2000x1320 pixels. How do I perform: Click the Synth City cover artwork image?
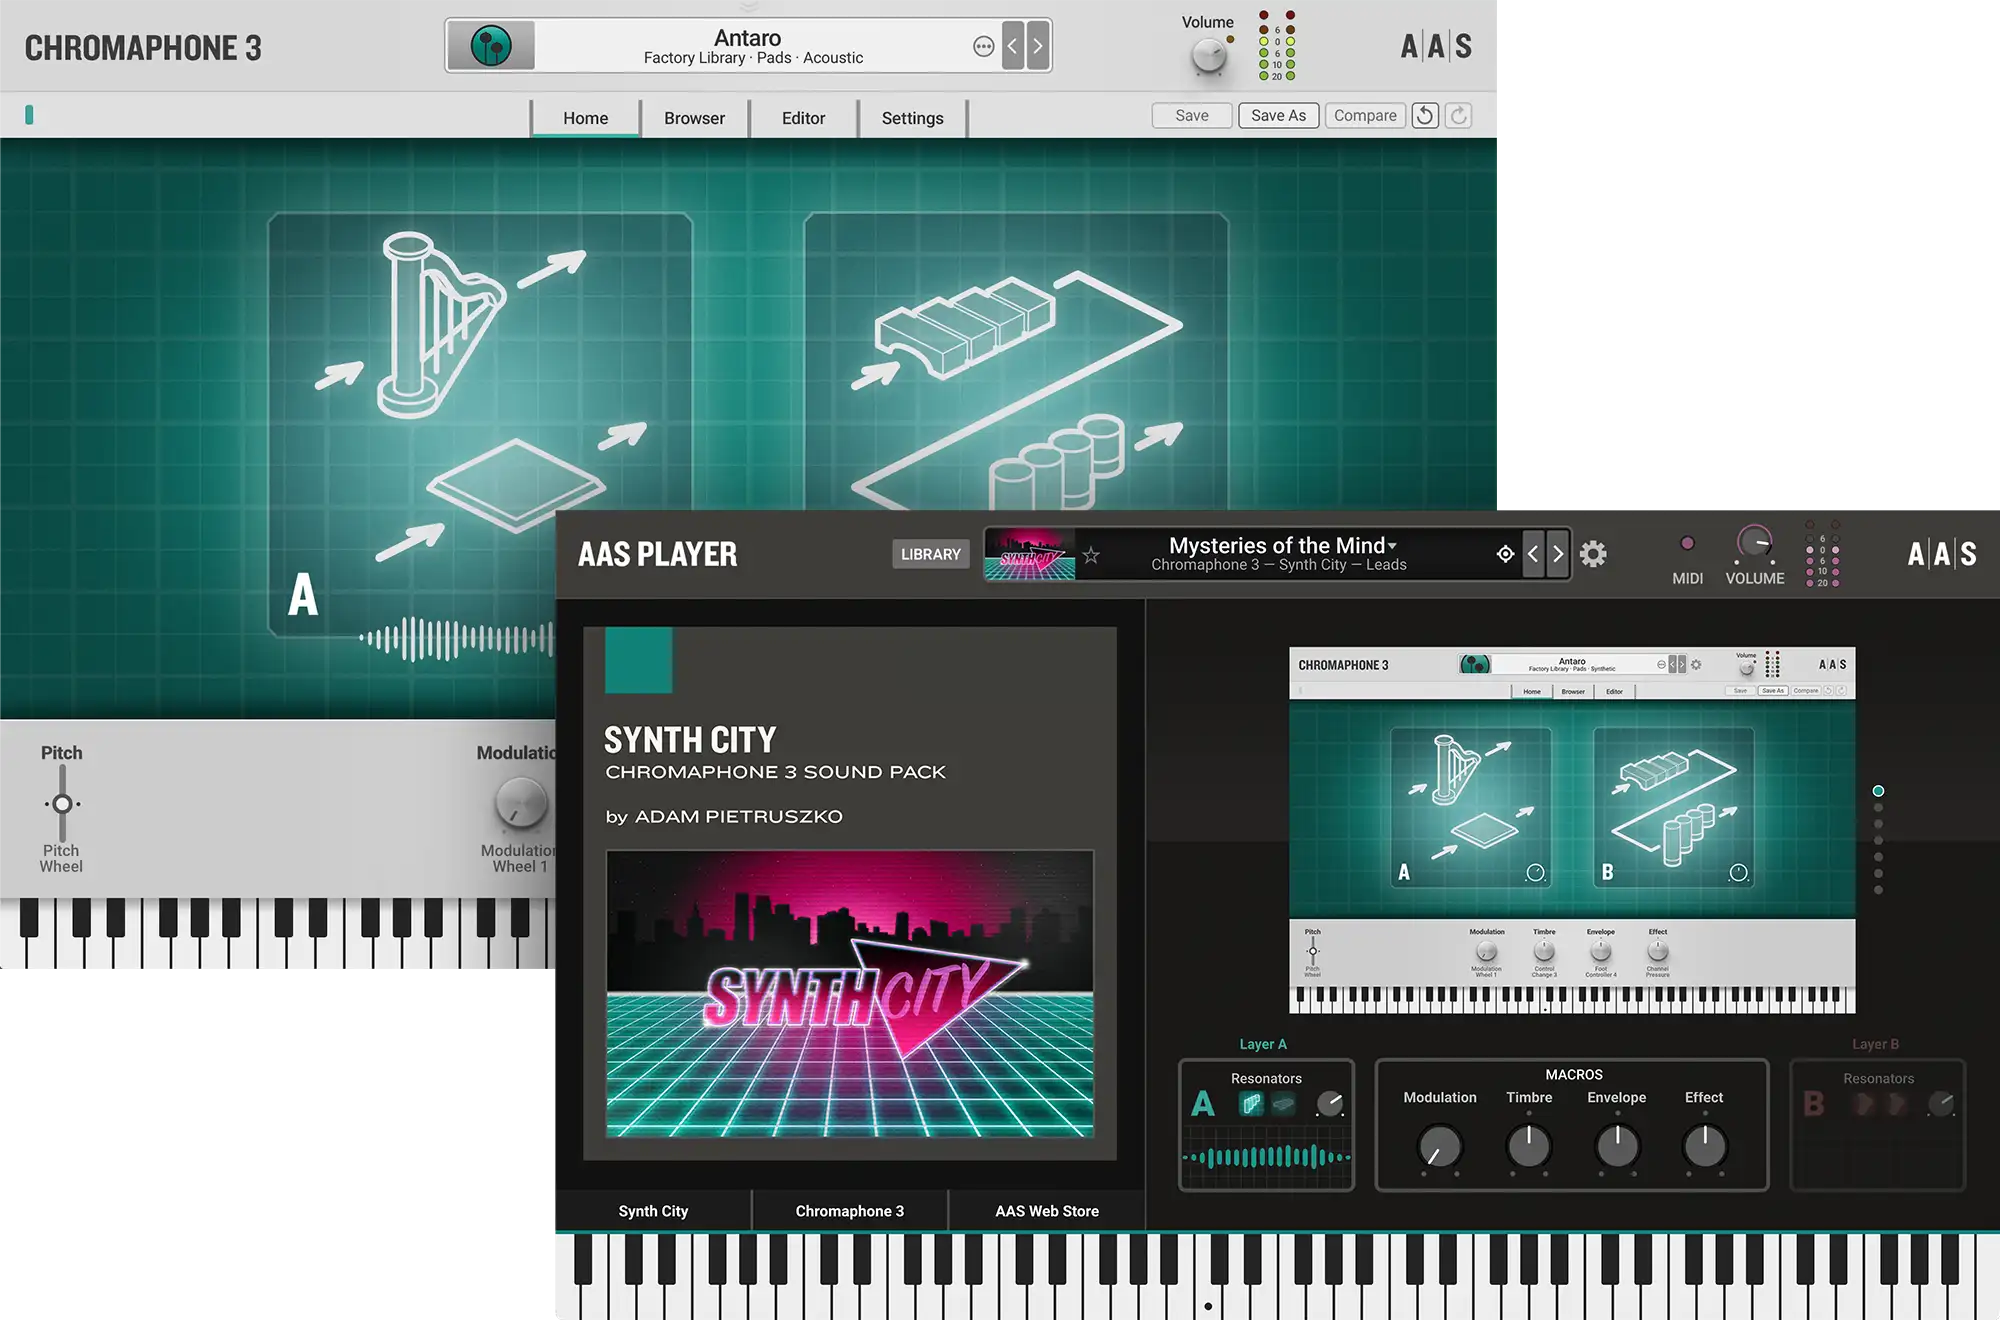tap(850, 994)
